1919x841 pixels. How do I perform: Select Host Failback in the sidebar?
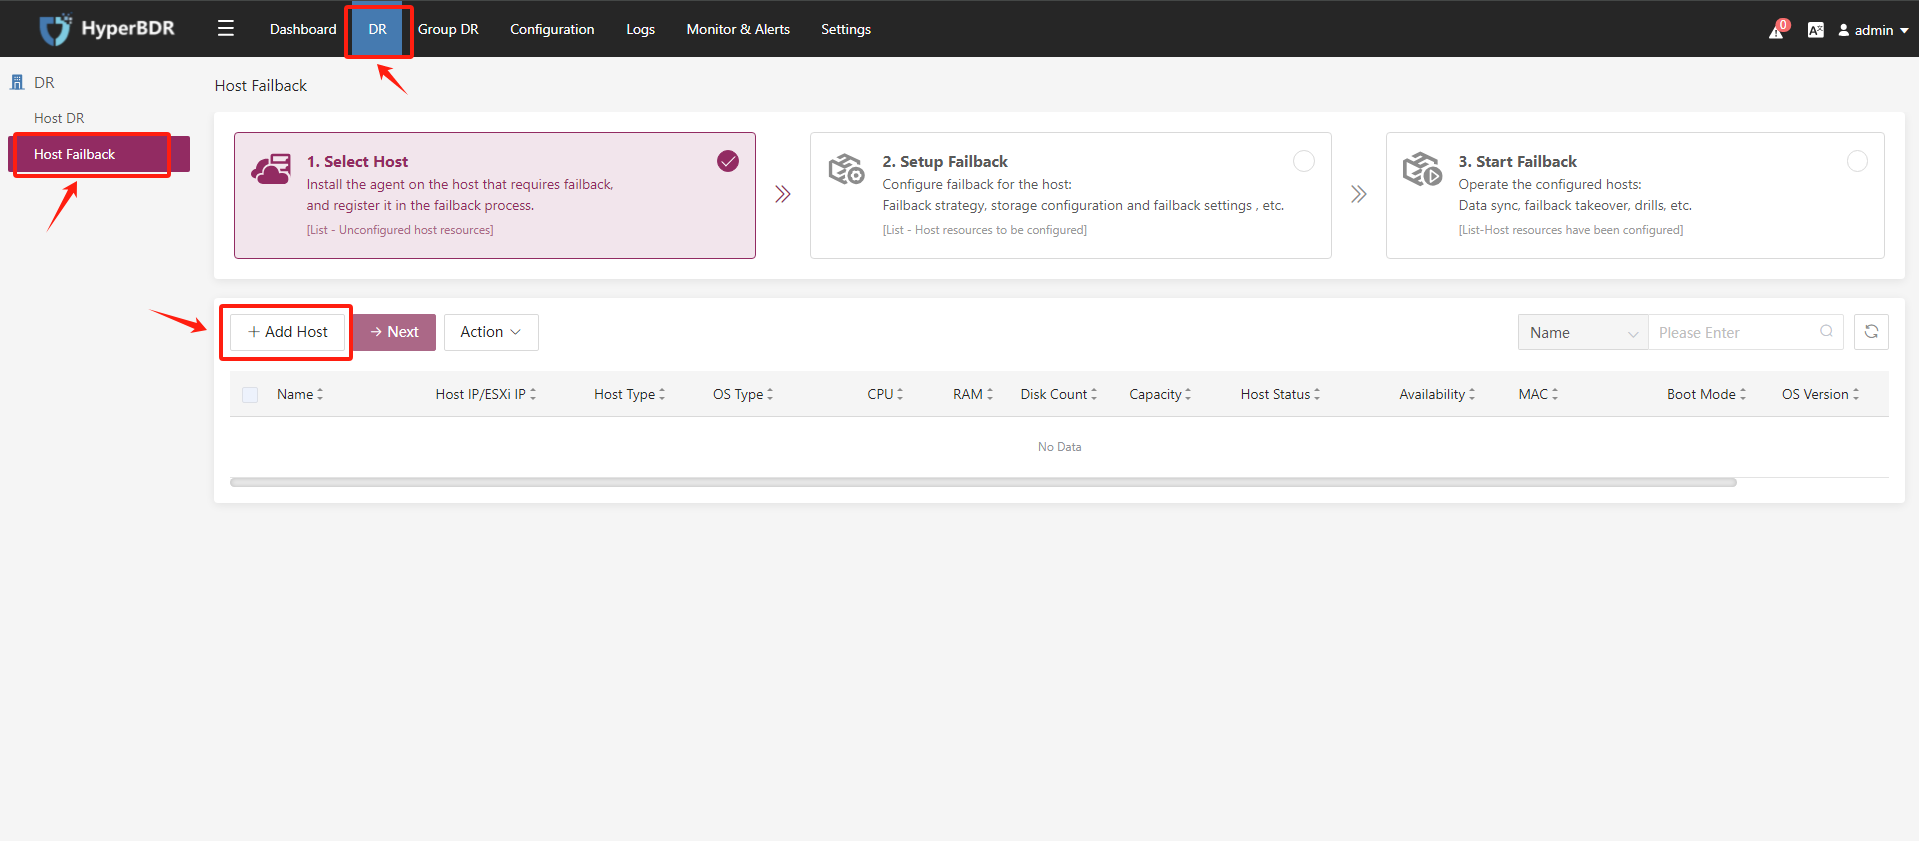click(99, 154)
